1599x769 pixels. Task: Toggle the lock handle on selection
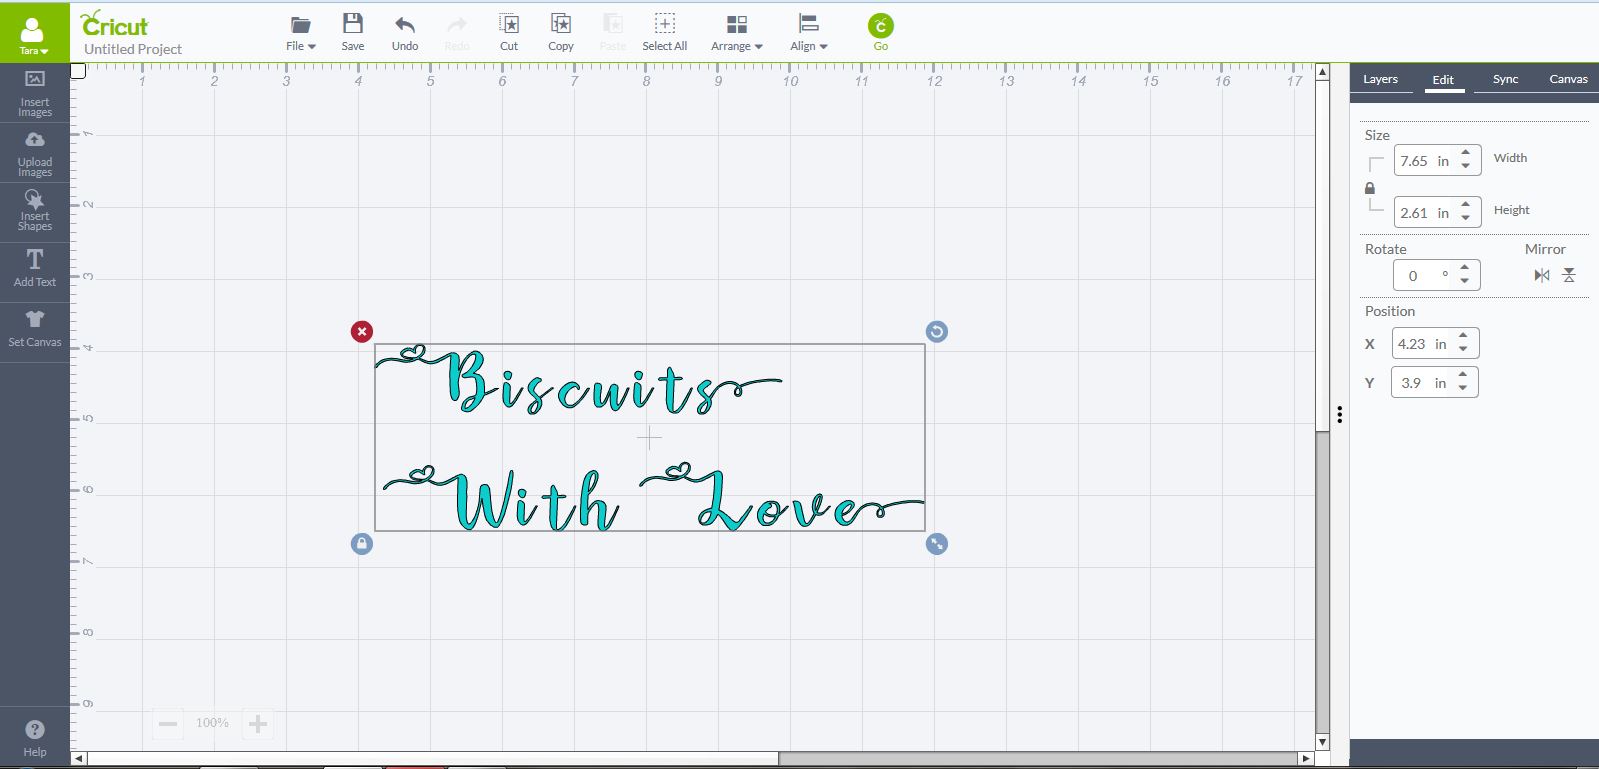(x=362, y=543)
